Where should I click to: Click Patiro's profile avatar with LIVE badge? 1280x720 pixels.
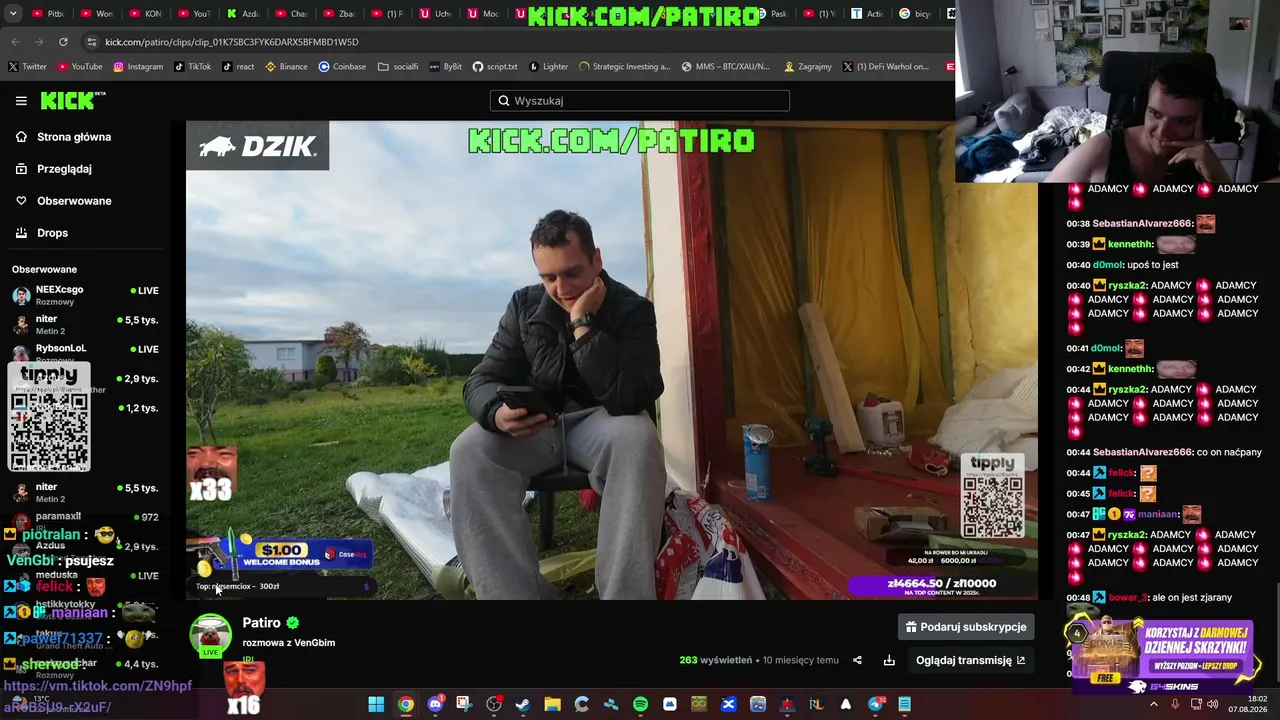coord(210,636)
